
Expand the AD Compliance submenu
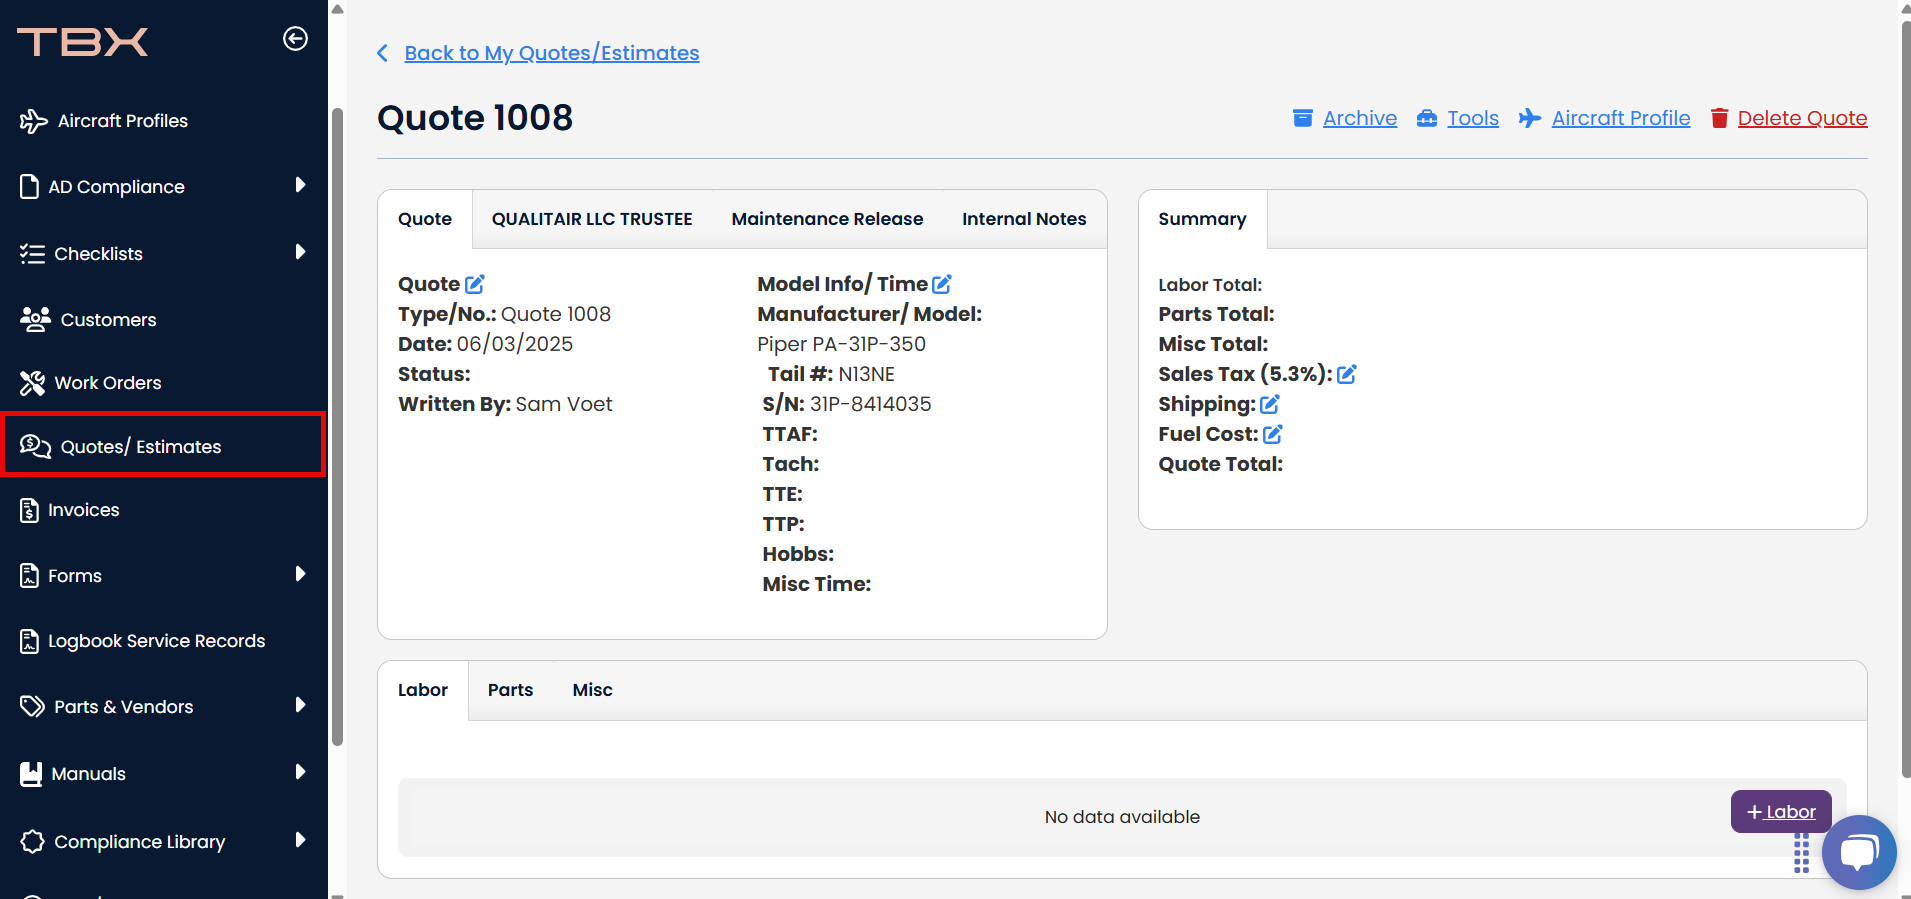300,185
